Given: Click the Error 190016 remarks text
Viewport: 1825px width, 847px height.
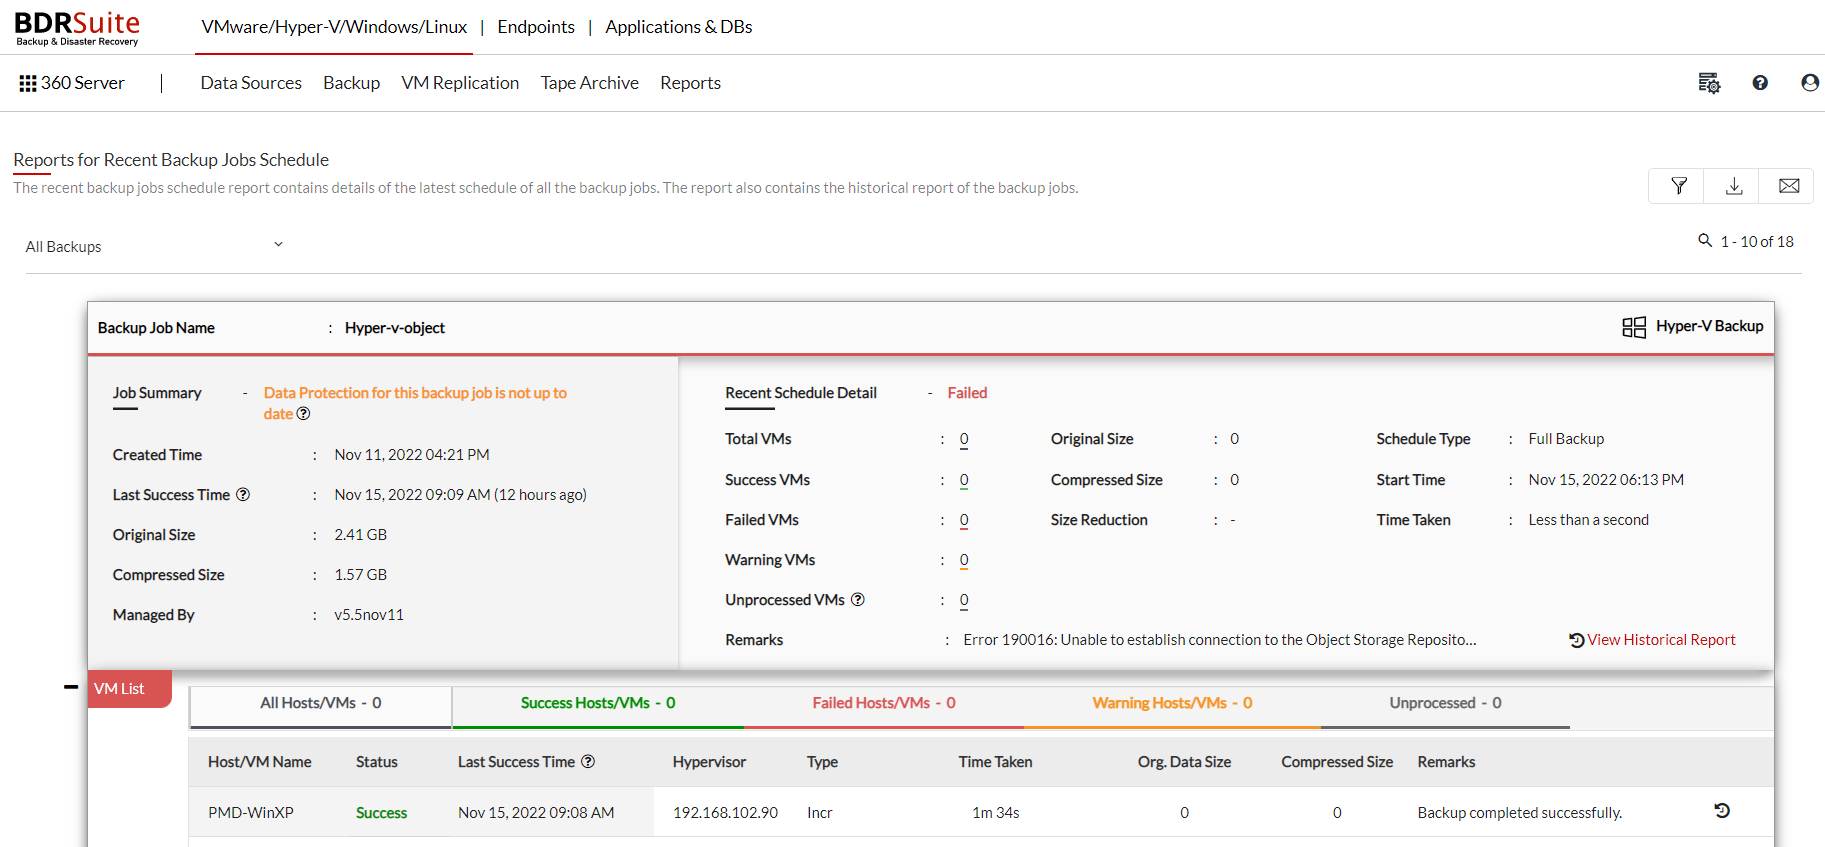Looking at the screenshot, I should pos(1220,640).
